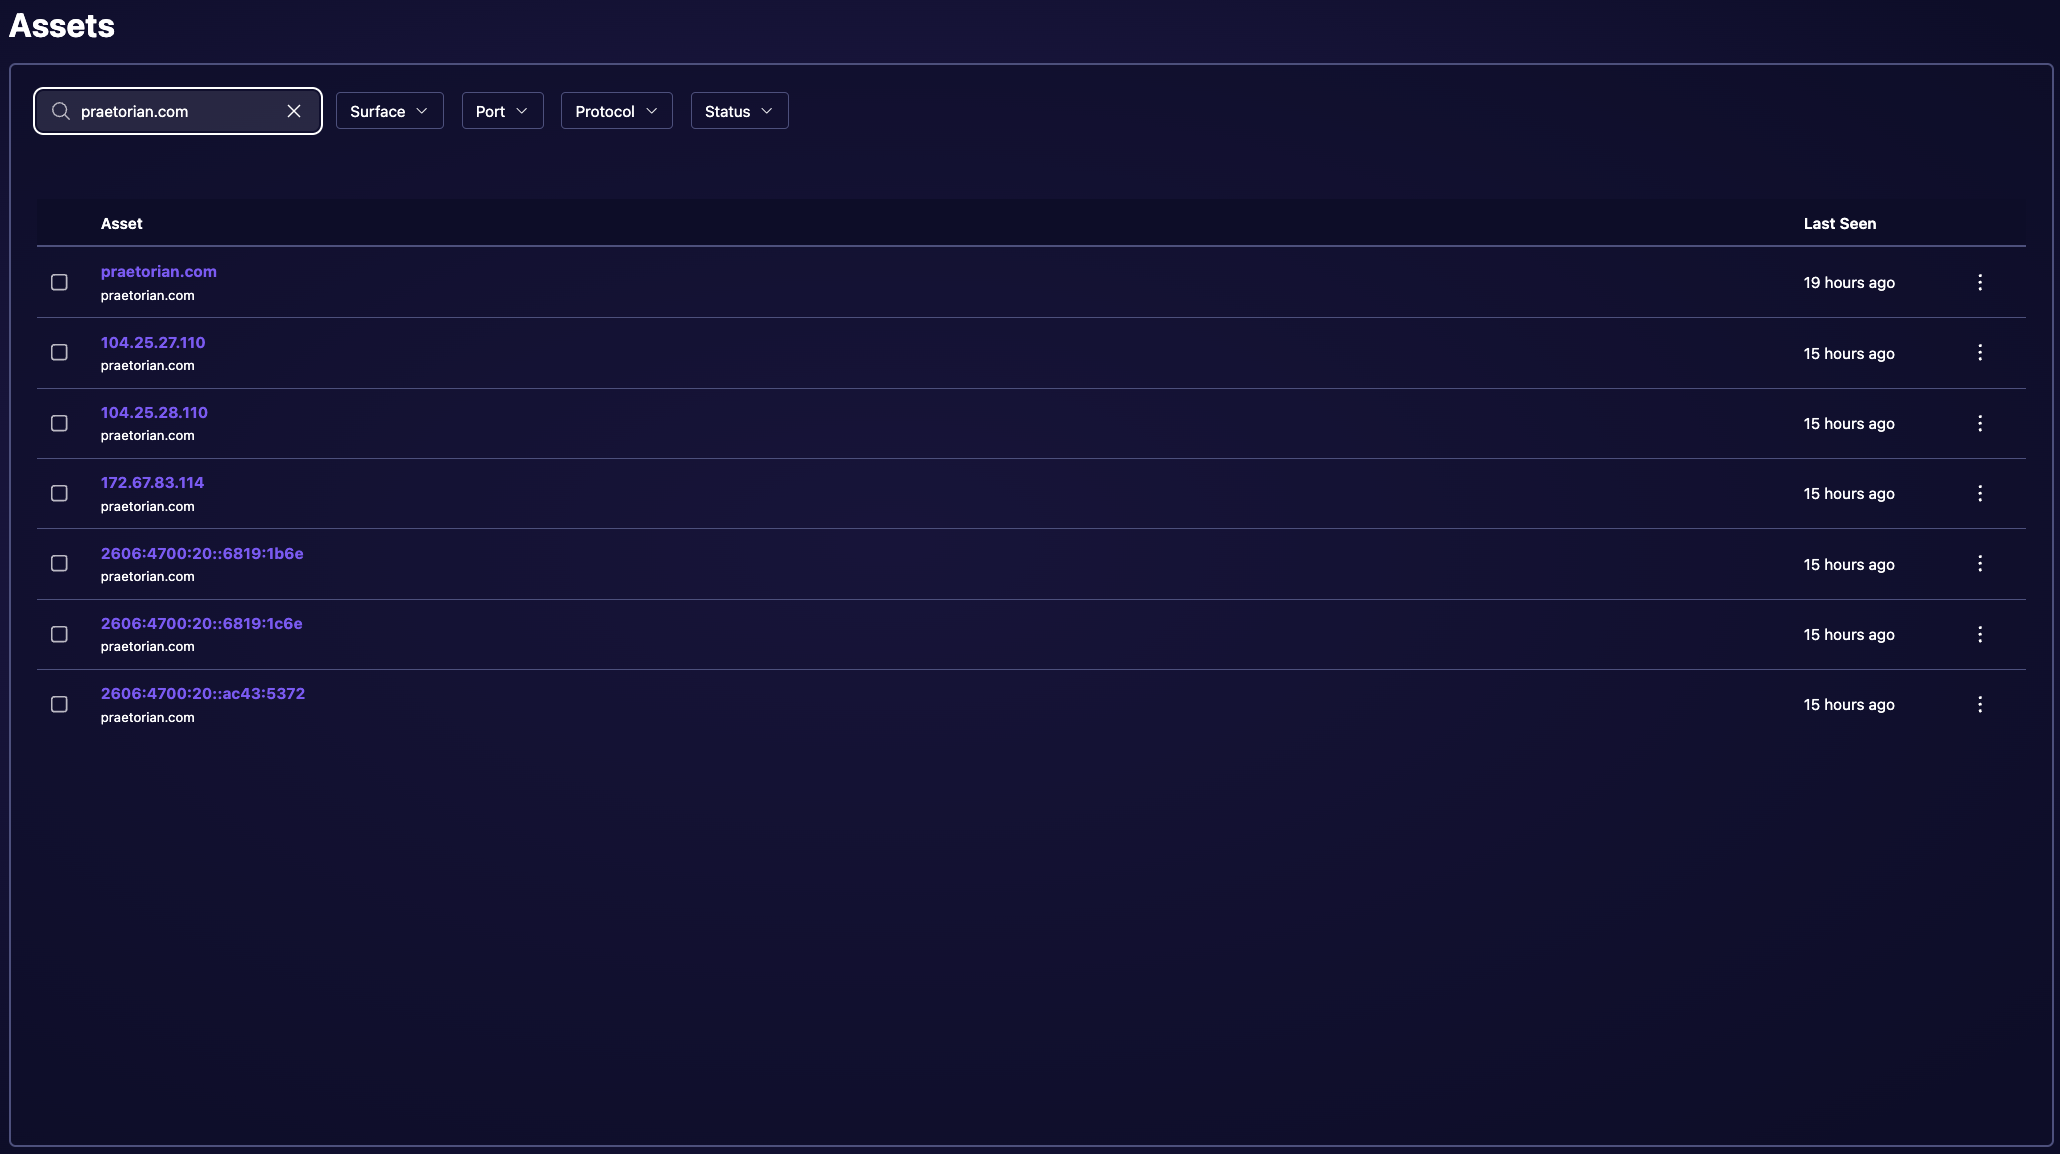This screenshot has height=1154, width=2060.
Task: Select the checkbox for 172.67.83.114
Action: click(60, 494)
